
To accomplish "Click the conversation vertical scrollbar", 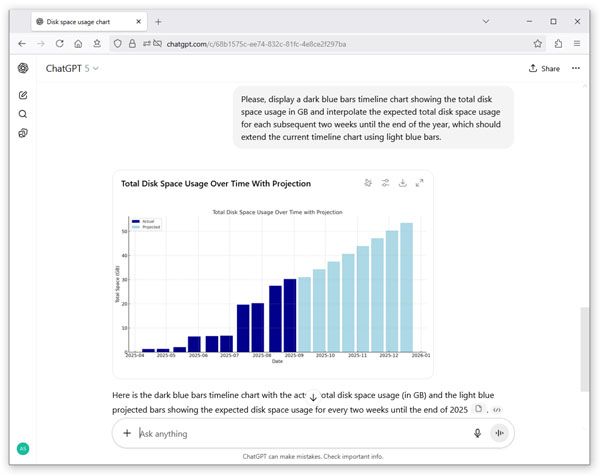I will (x=584, y=349).
